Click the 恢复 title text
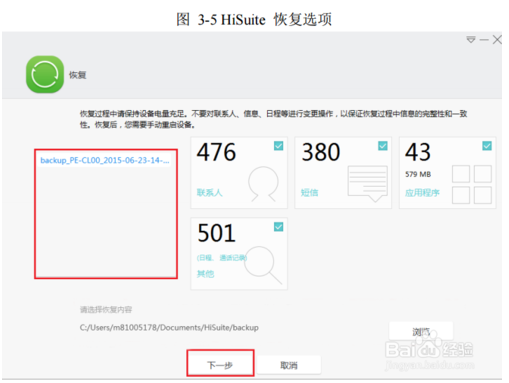Image resolution: width=509 pixels, height=383 pixels. tap(77, 75)
